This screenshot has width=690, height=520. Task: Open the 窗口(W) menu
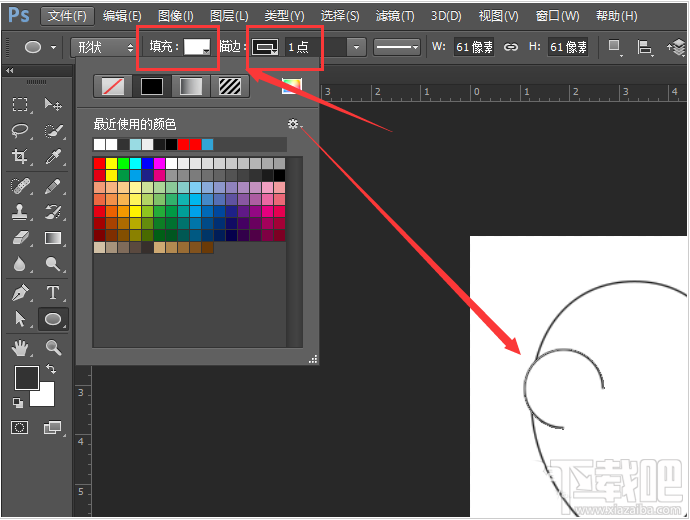558,16
